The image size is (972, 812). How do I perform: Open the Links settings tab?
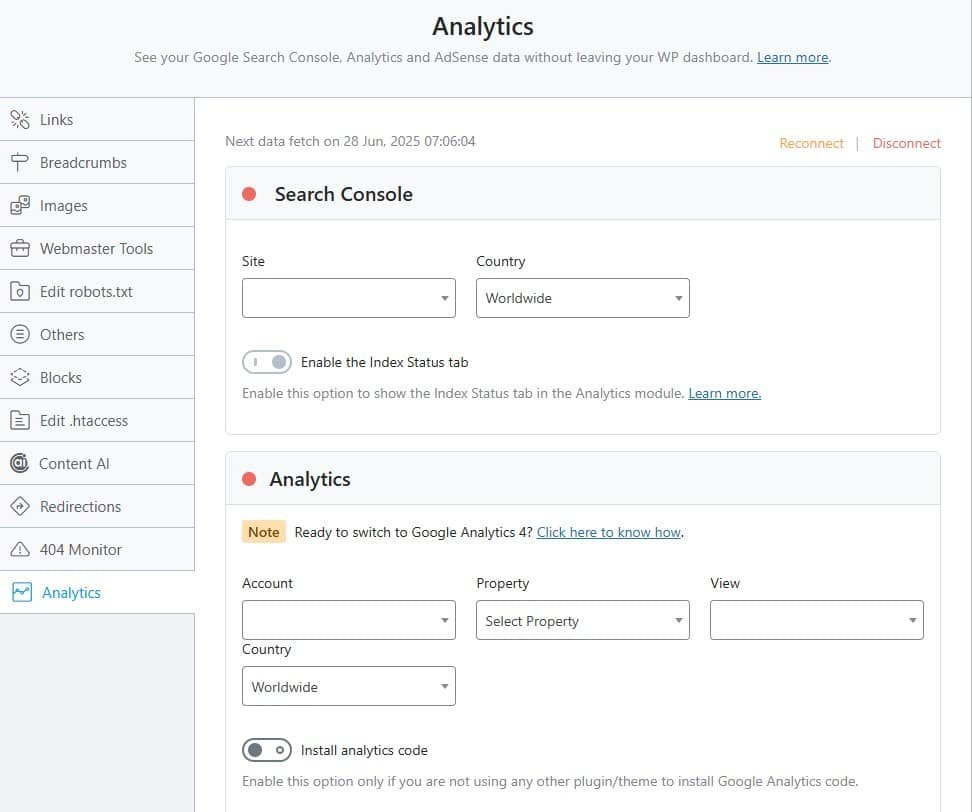coord(97,120)
